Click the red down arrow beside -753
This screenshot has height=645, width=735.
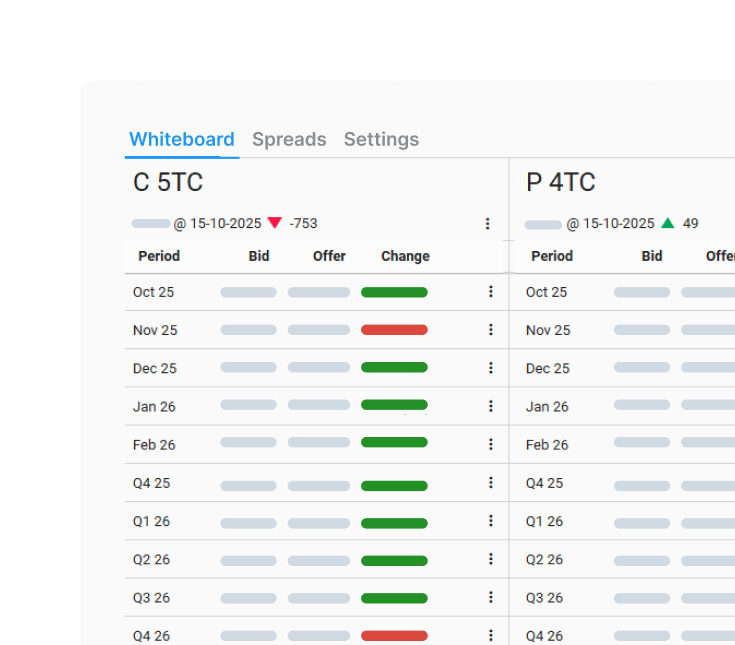tap(275, 224)
